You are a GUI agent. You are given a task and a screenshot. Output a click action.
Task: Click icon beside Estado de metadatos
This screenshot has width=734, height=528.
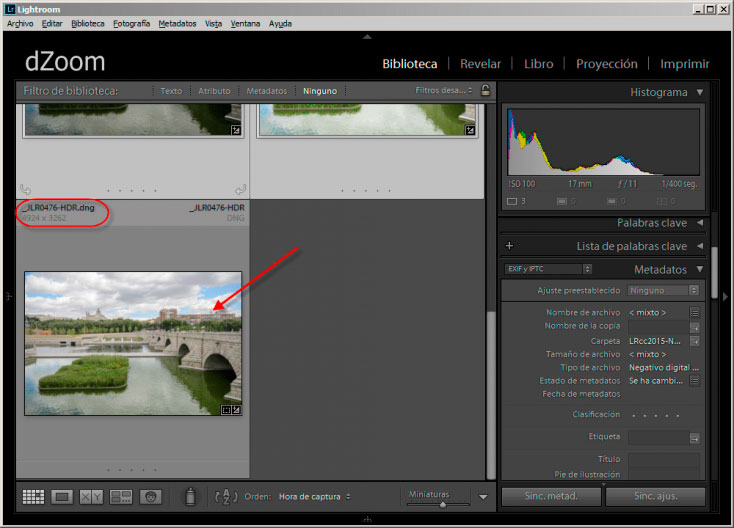point(695,381)
